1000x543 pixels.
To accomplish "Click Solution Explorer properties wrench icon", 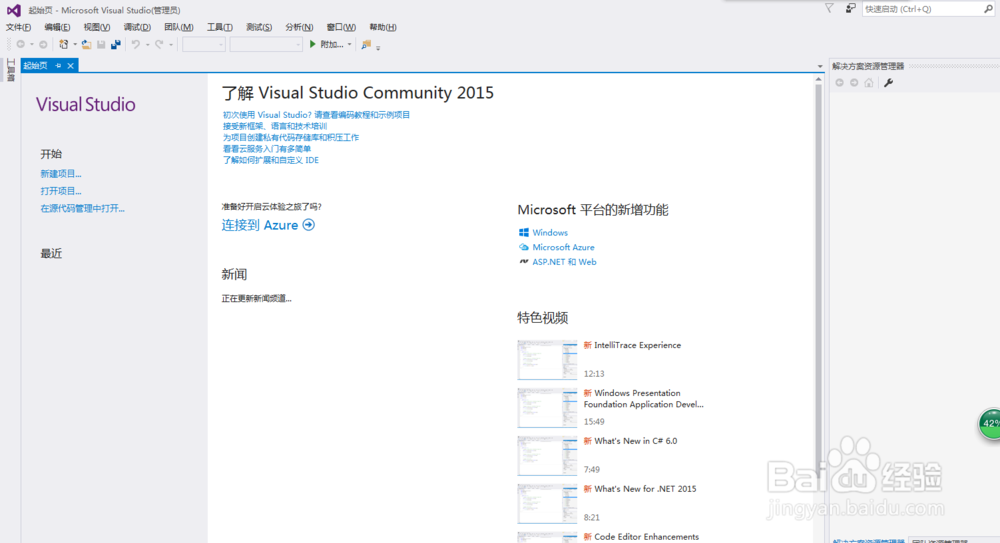I will click(x=888, y=83).
